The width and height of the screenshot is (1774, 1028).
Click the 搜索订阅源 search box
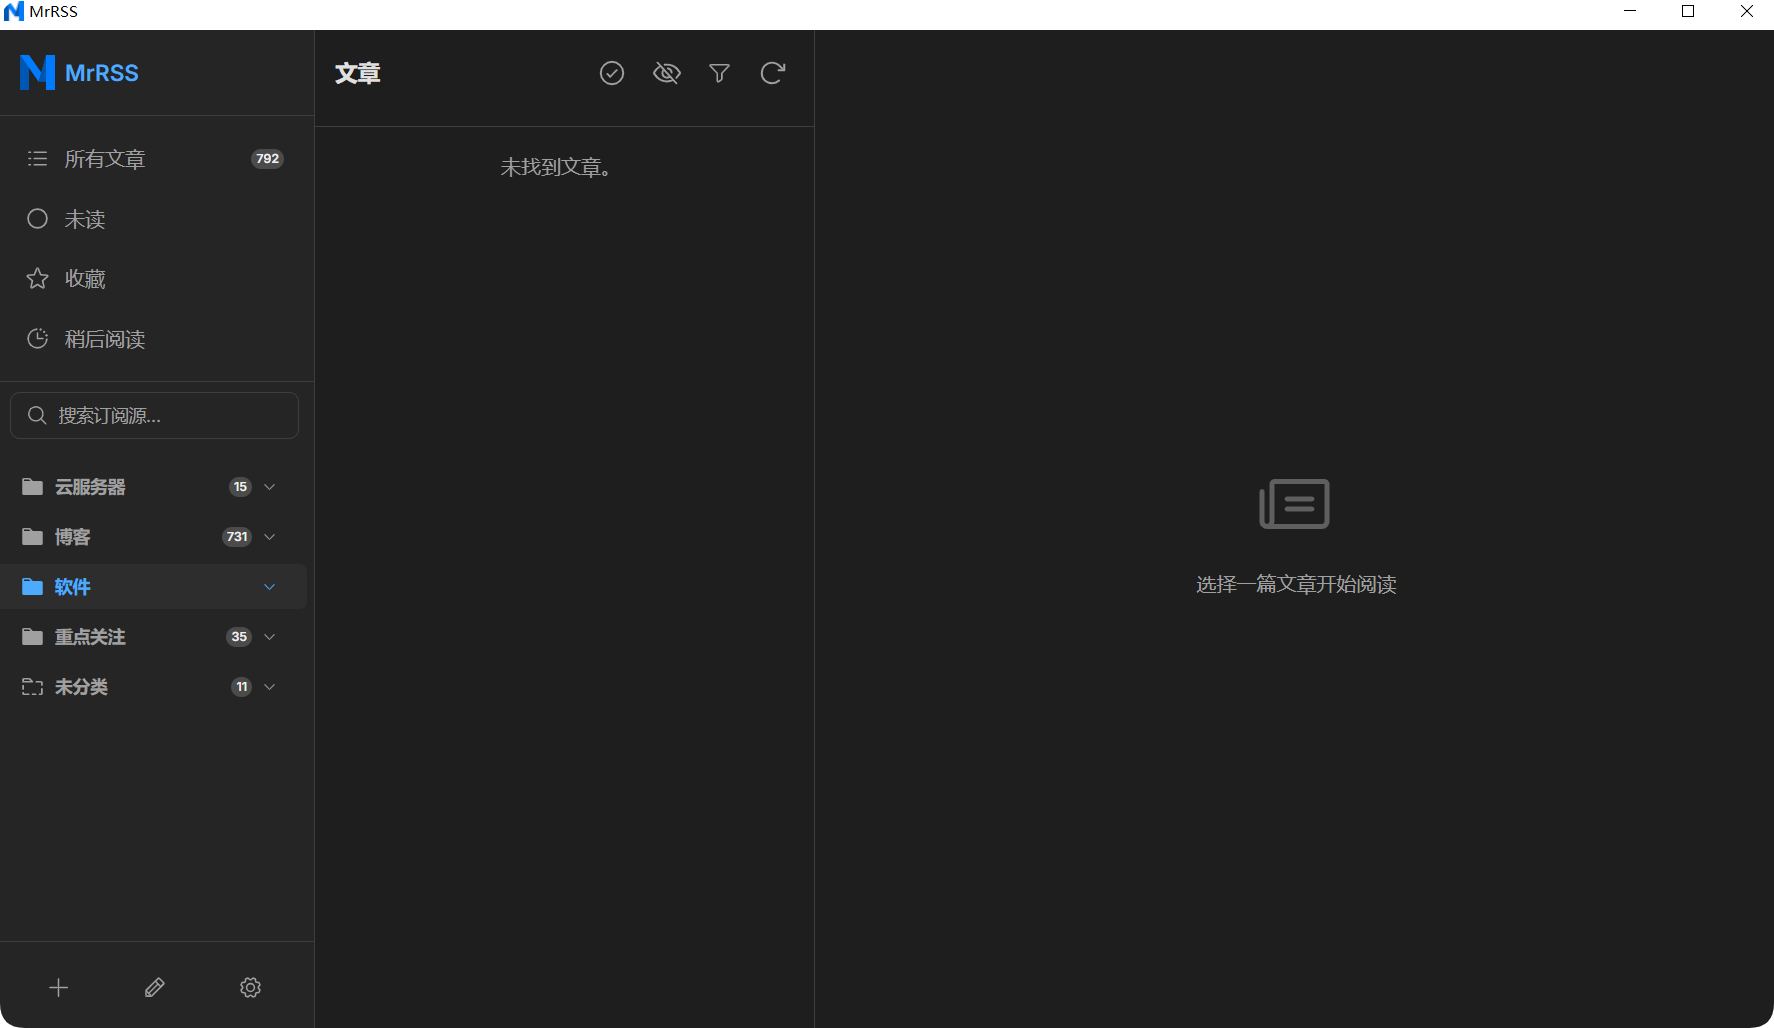153,415
